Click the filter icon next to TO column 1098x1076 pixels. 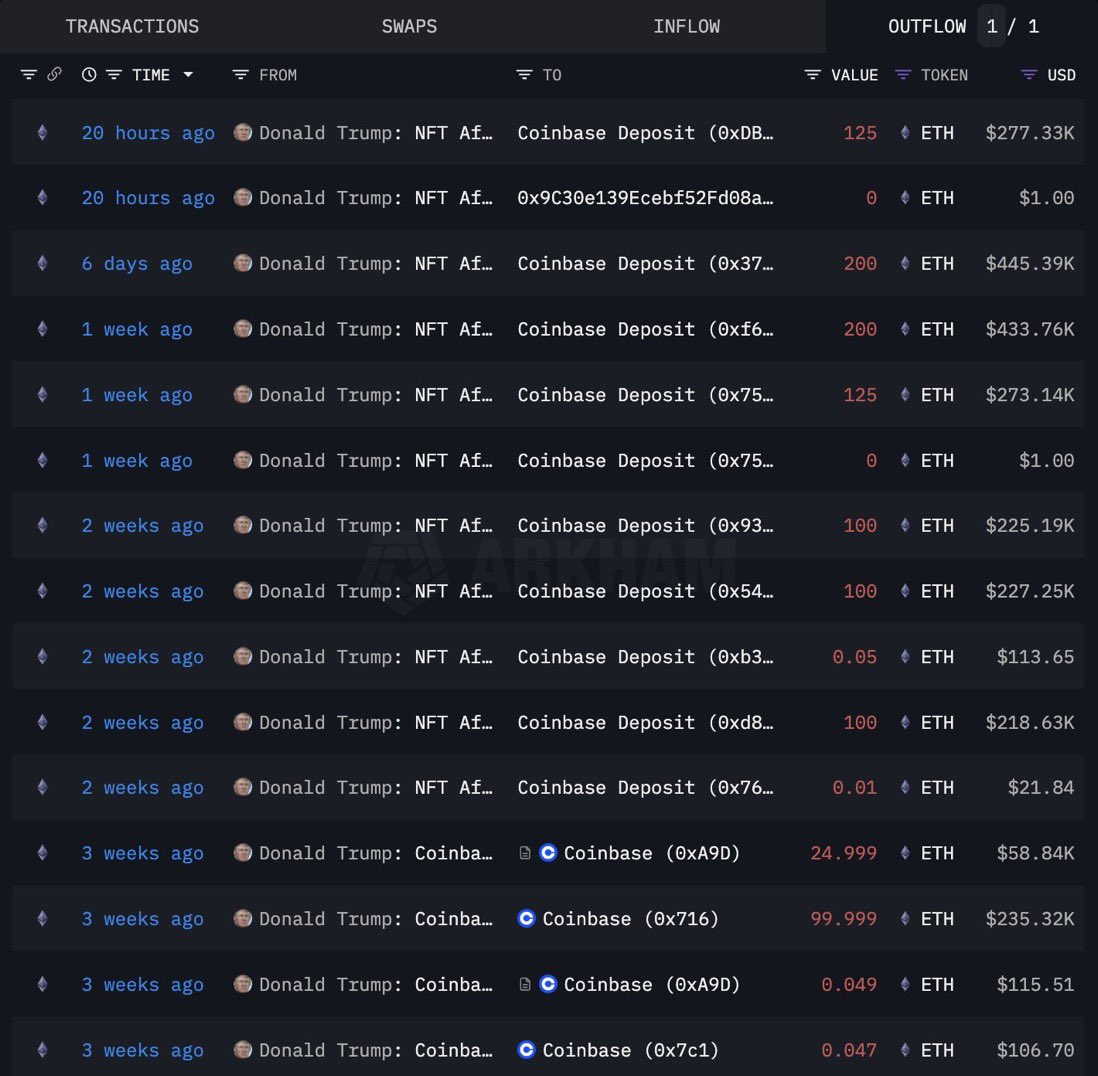point(524,75)
